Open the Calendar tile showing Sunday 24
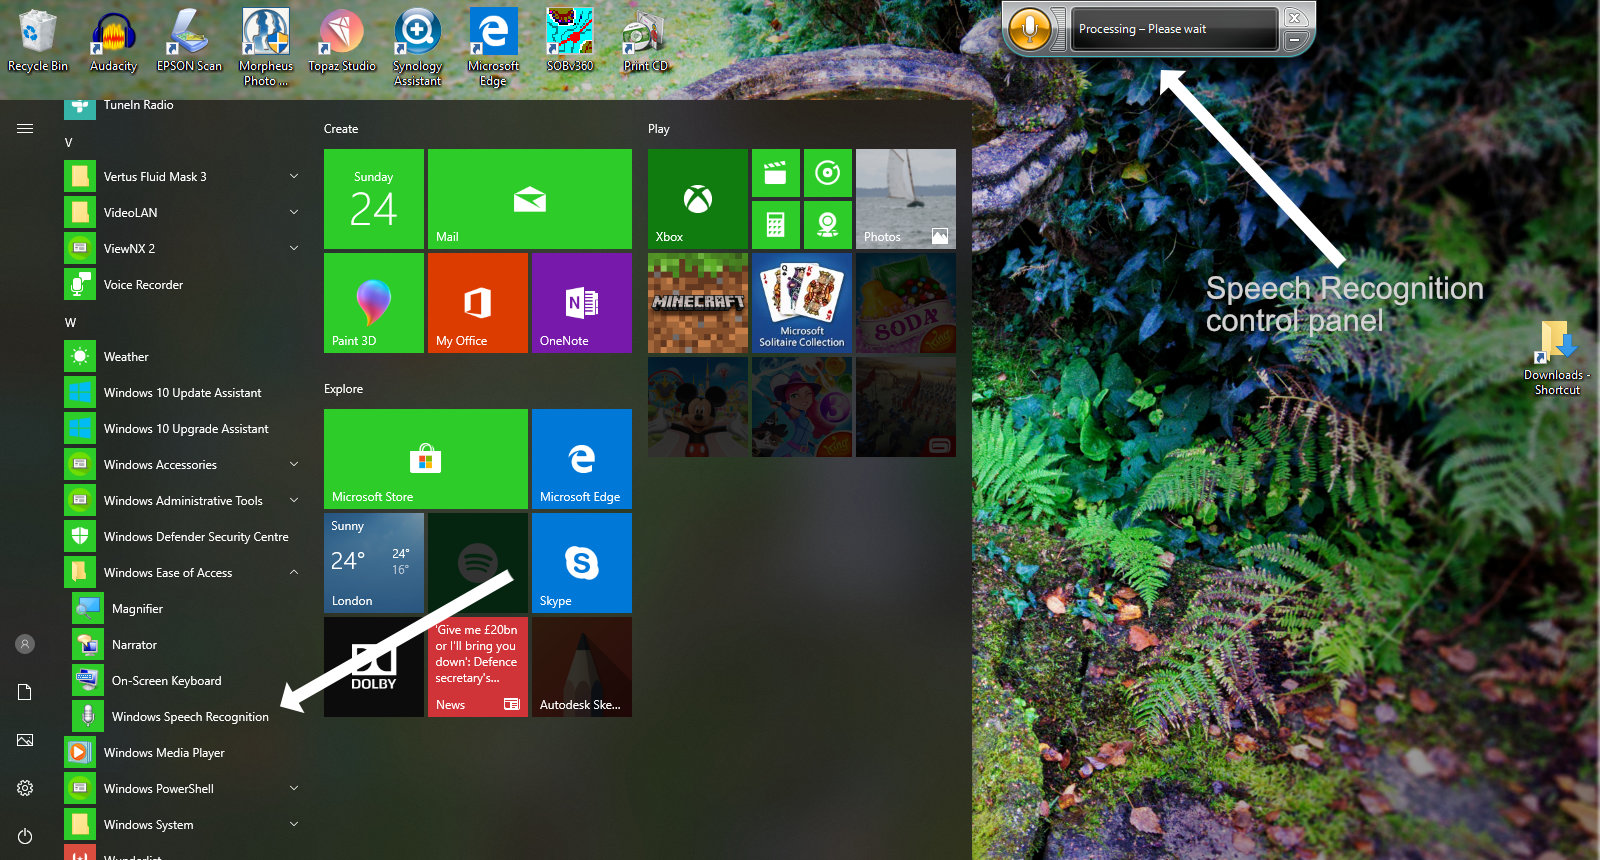The image size is (1600, 860). [x=374, y=199]
